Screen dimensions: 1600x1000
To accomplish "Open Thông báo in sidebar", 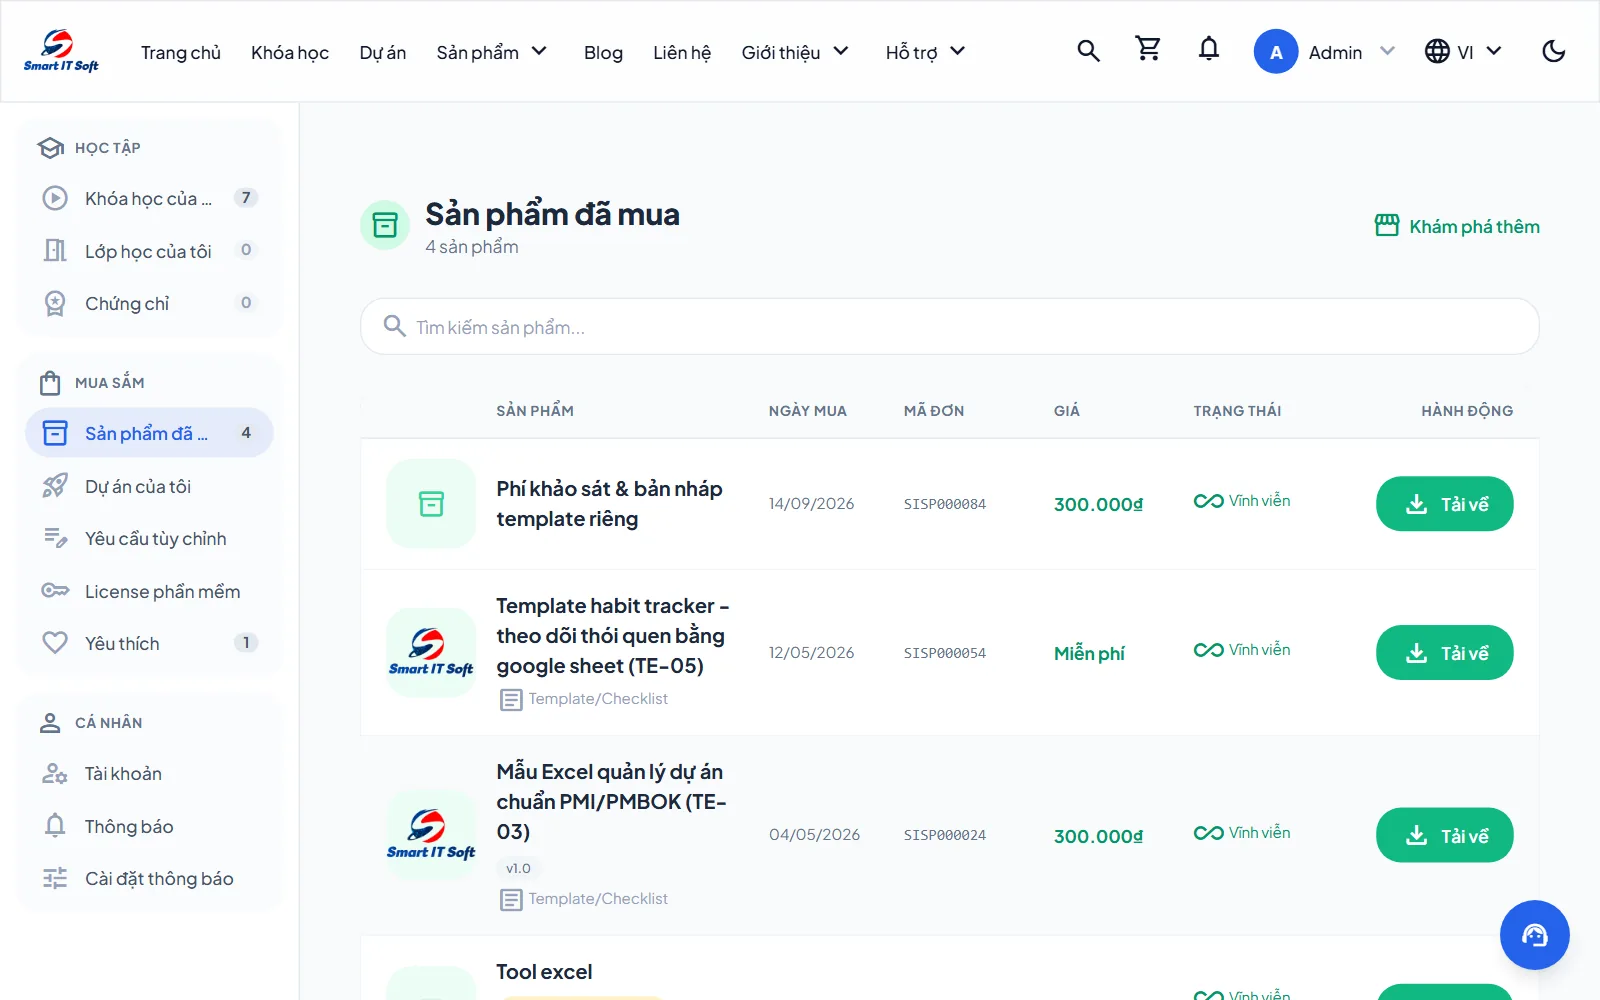I will [149, 826].
